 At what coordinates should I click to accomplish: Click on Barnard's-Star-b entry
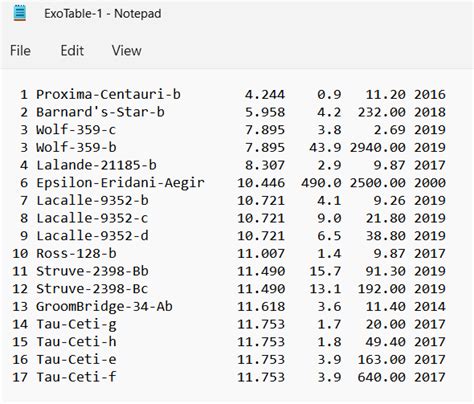(x=100, y=112)
